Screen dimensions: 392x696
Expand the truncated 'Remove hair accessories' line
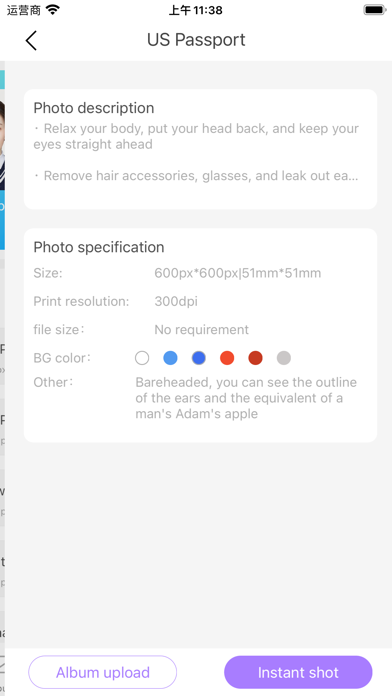196,176
